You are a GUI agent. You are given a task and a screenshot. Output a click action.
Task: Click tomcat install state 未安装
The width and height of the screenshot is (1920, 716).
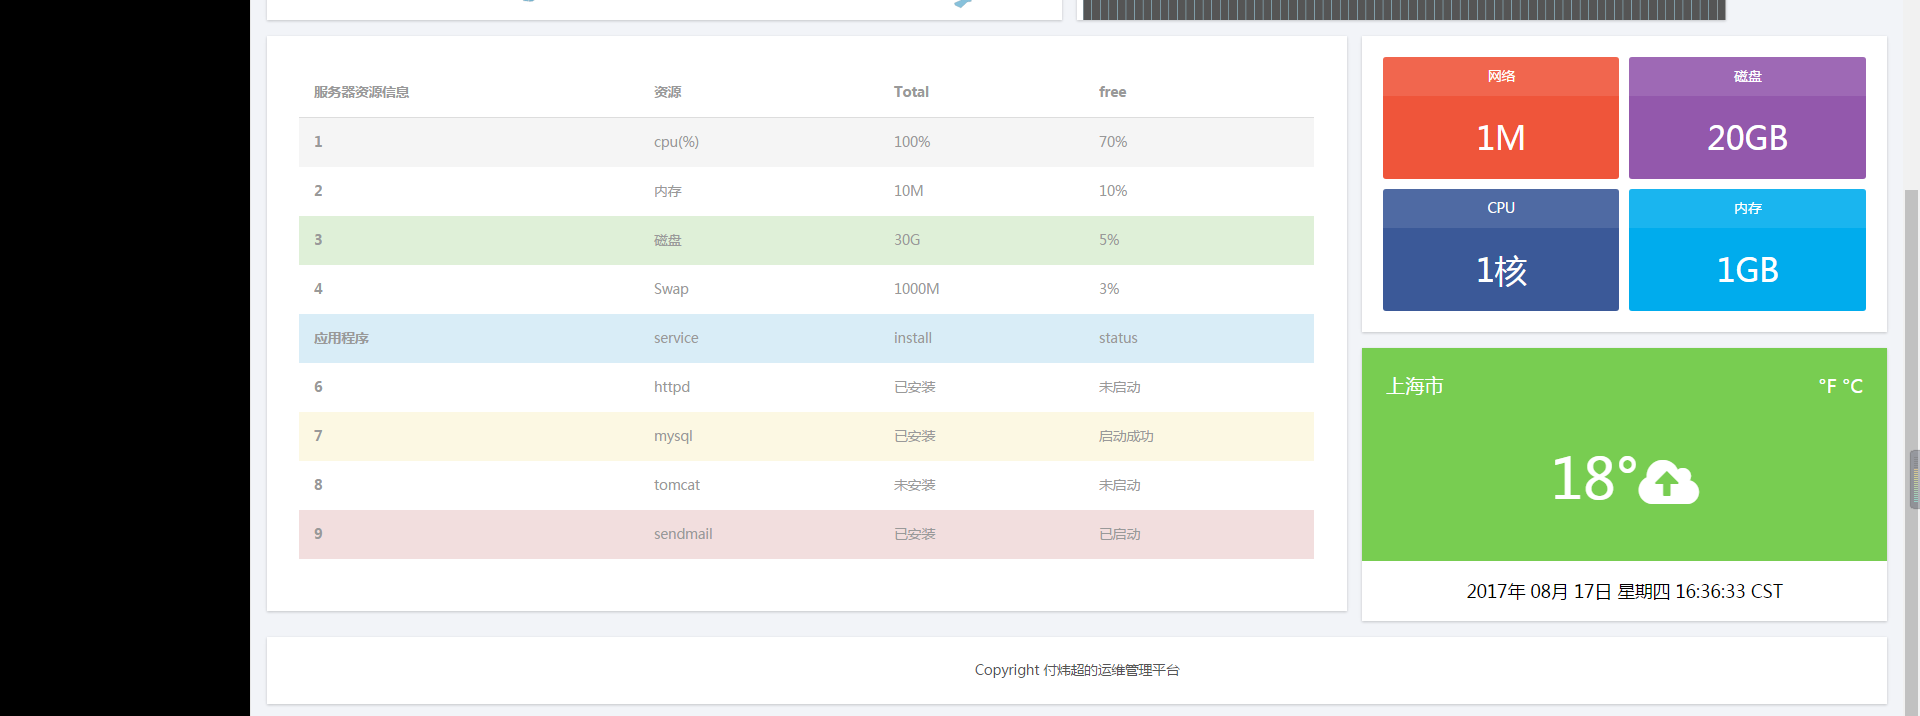click(x=914, y=485)
